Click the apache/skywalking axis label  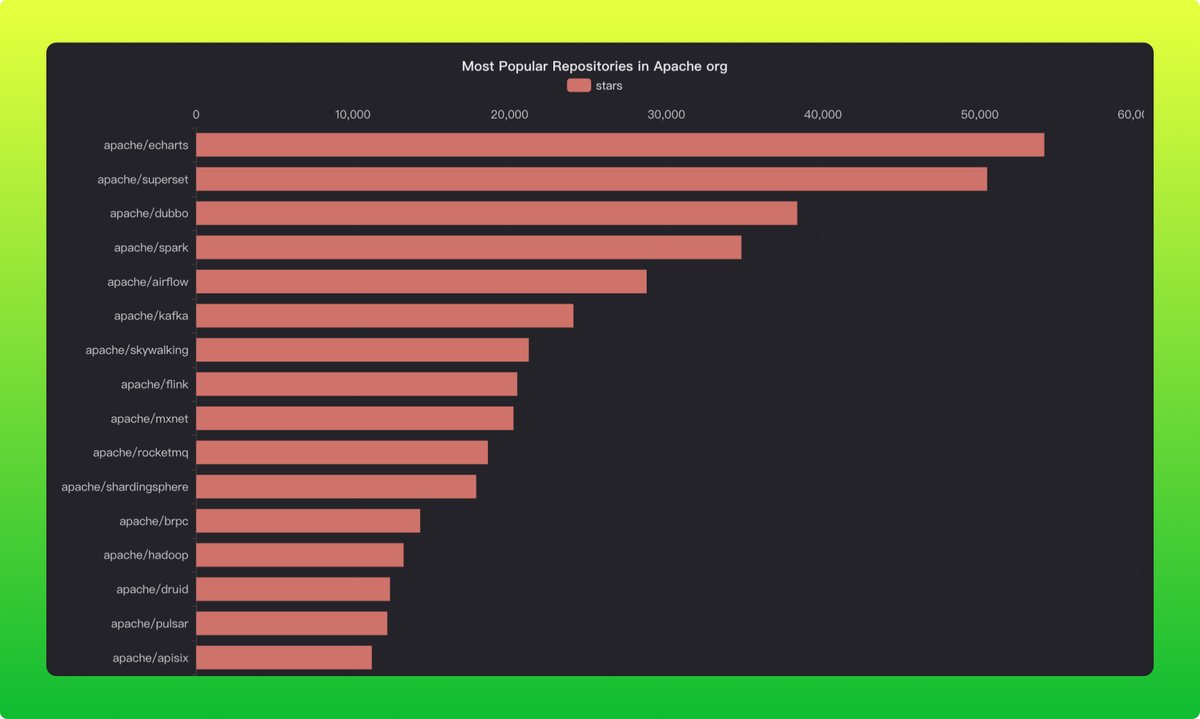[x=137, y=350]
